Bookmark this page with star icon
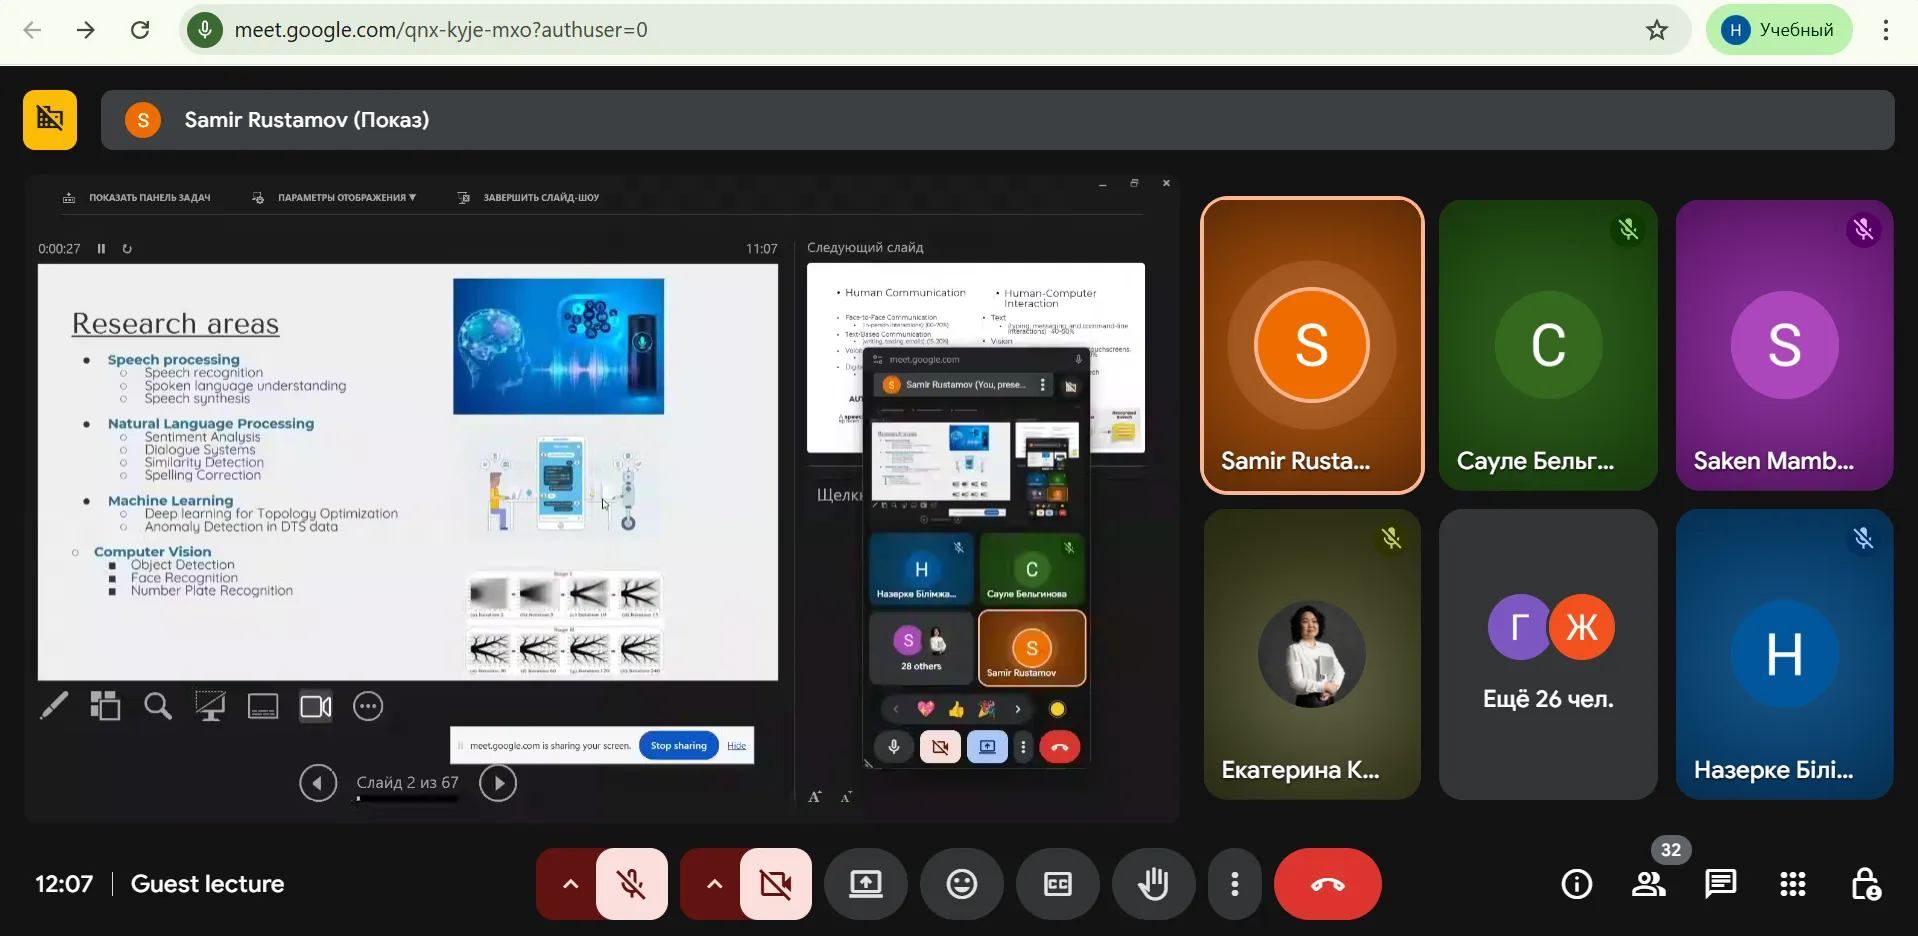Screen dimensions: 1918x936 (x=1657, y=30)
